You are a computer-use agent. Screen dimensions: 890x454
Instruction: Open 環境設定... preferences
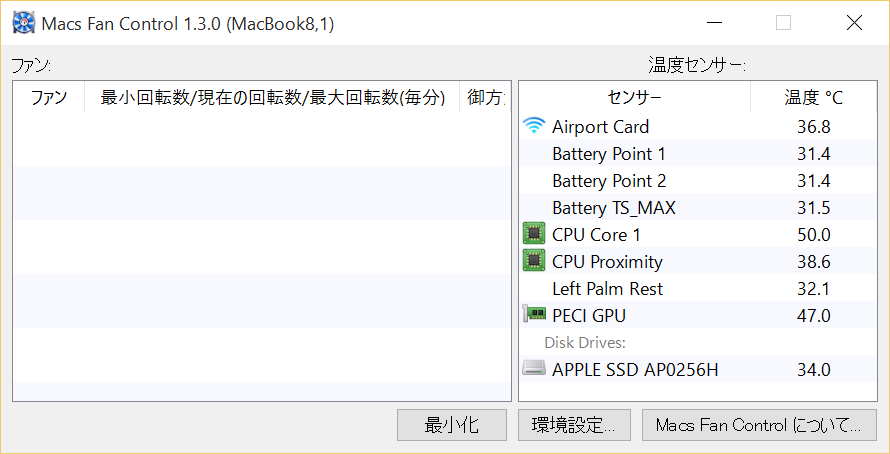574,424
